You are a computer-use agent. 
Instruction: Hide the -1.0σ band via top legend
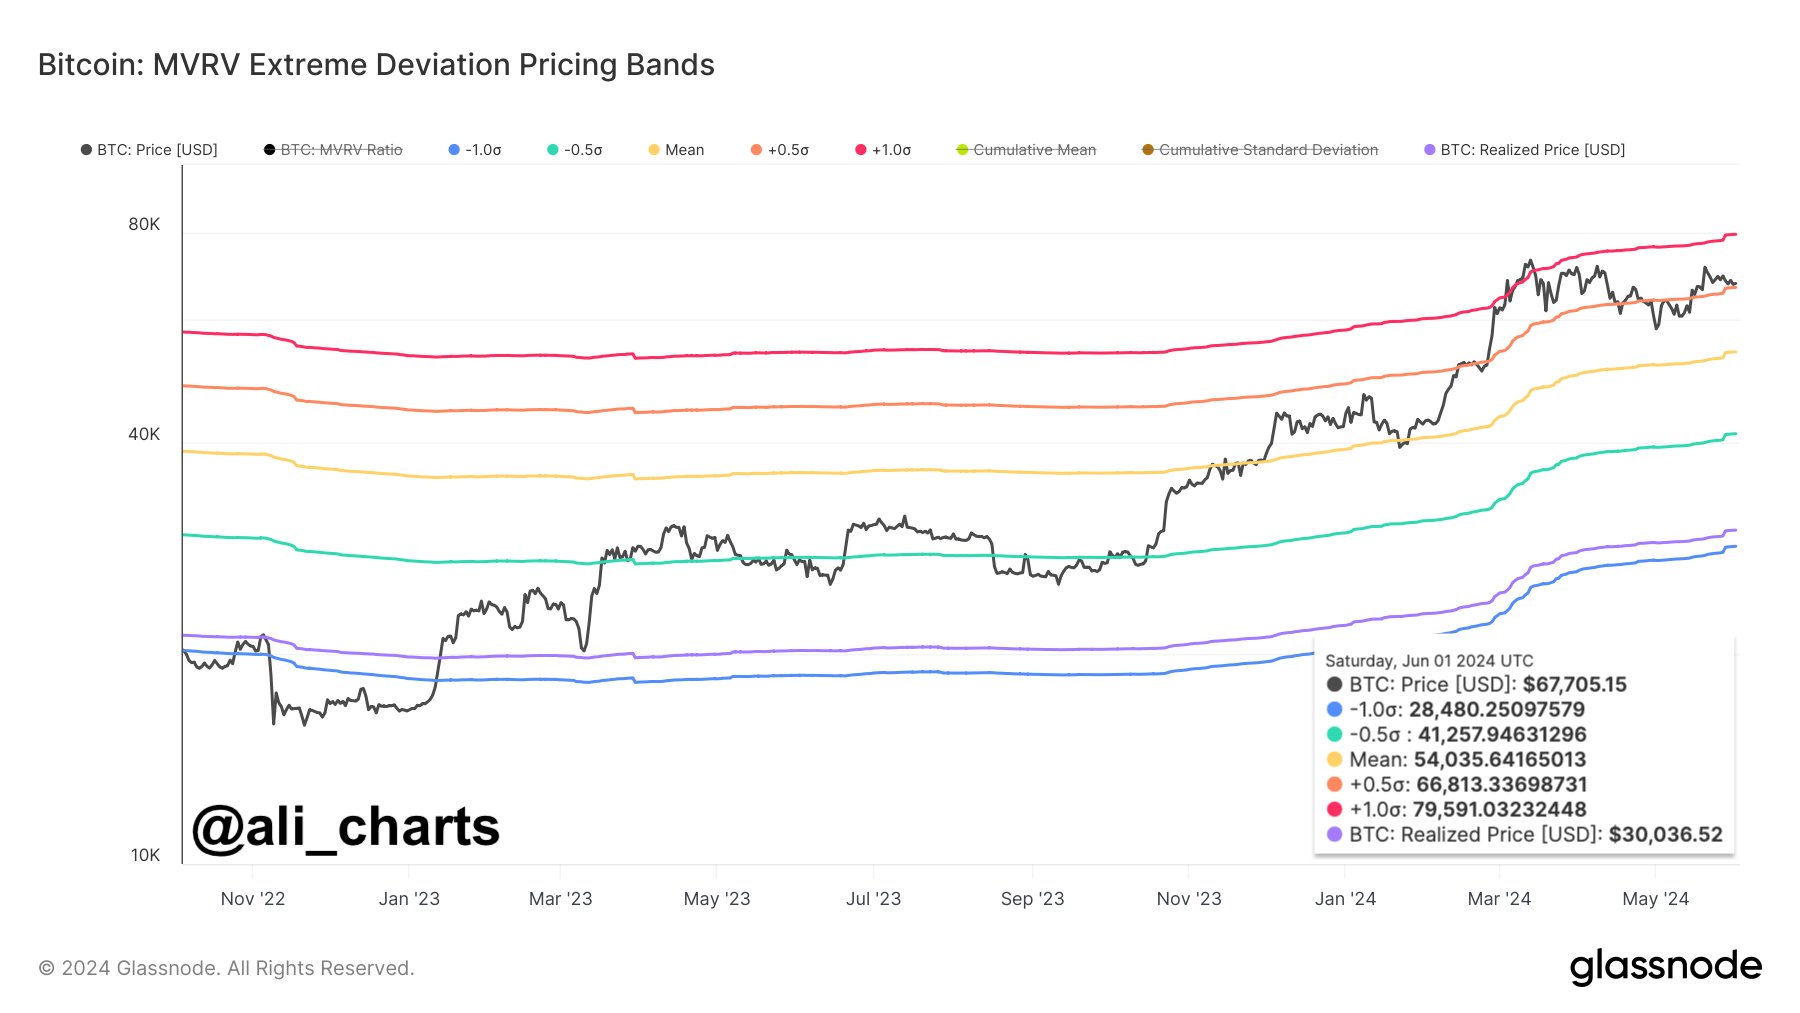coord(475,150)
